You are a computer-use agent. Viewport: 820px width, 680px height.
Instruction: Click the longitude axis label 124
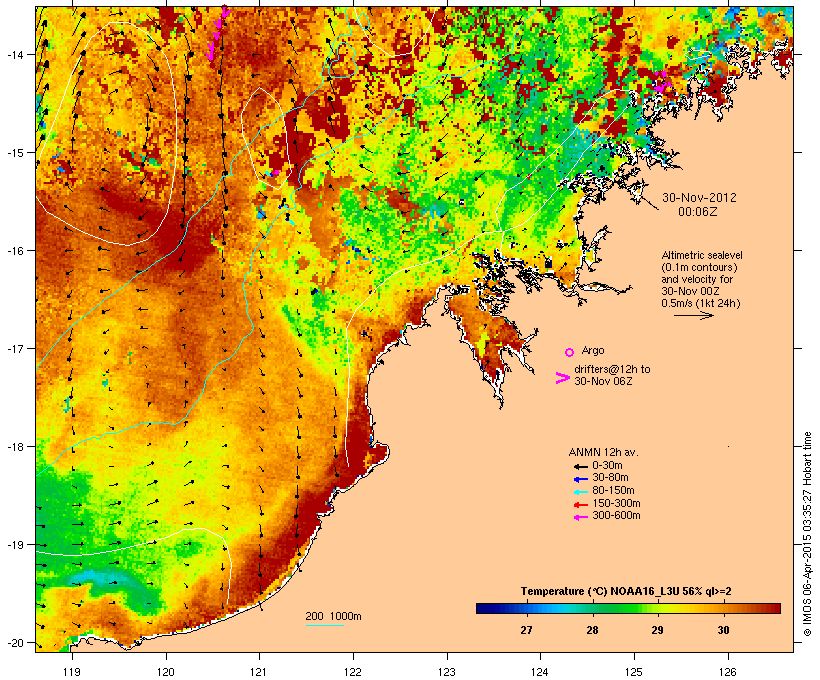click(540, 672)
